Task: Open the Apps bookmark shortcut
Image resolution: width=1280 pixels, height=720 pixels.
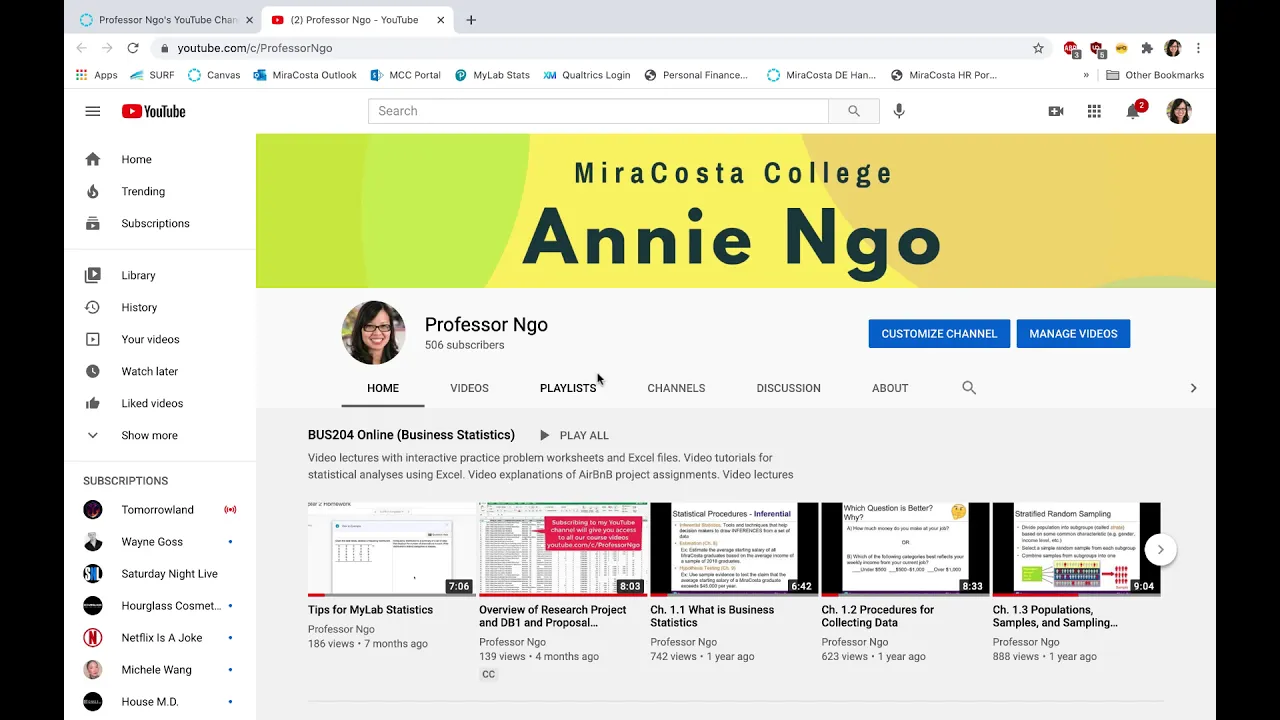Action: pyautogui.click(x=97, y=75)
